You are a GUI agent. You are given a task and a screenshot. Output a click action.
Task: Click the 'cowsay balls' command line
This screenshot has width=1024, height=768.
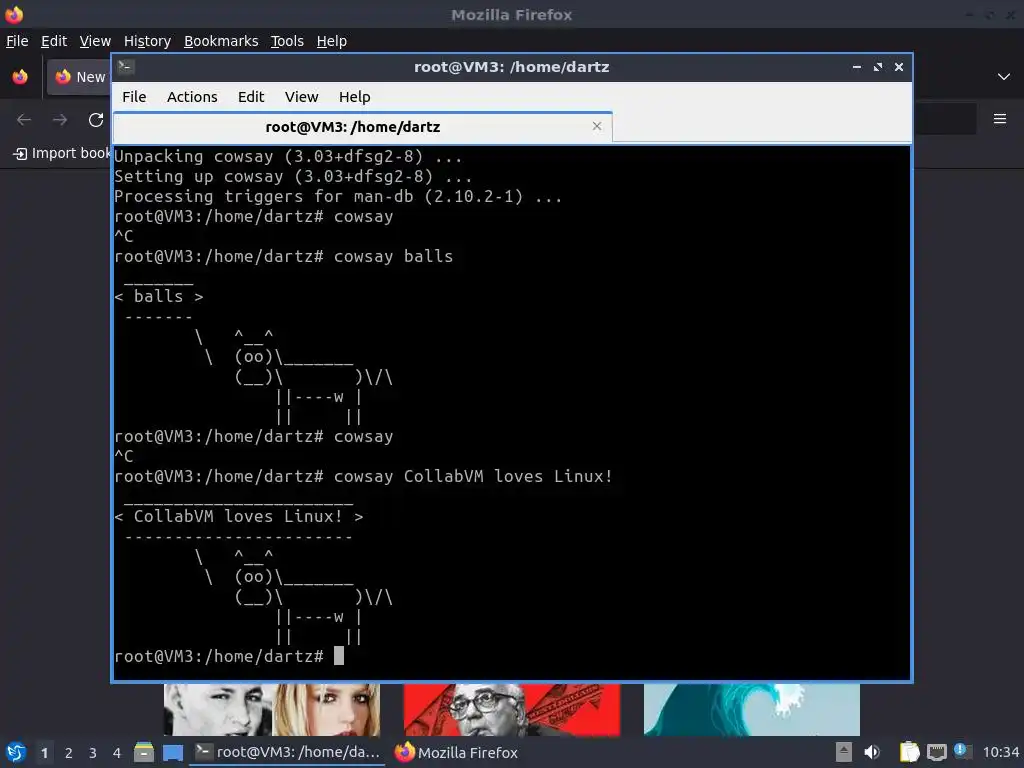click(283, 256)
